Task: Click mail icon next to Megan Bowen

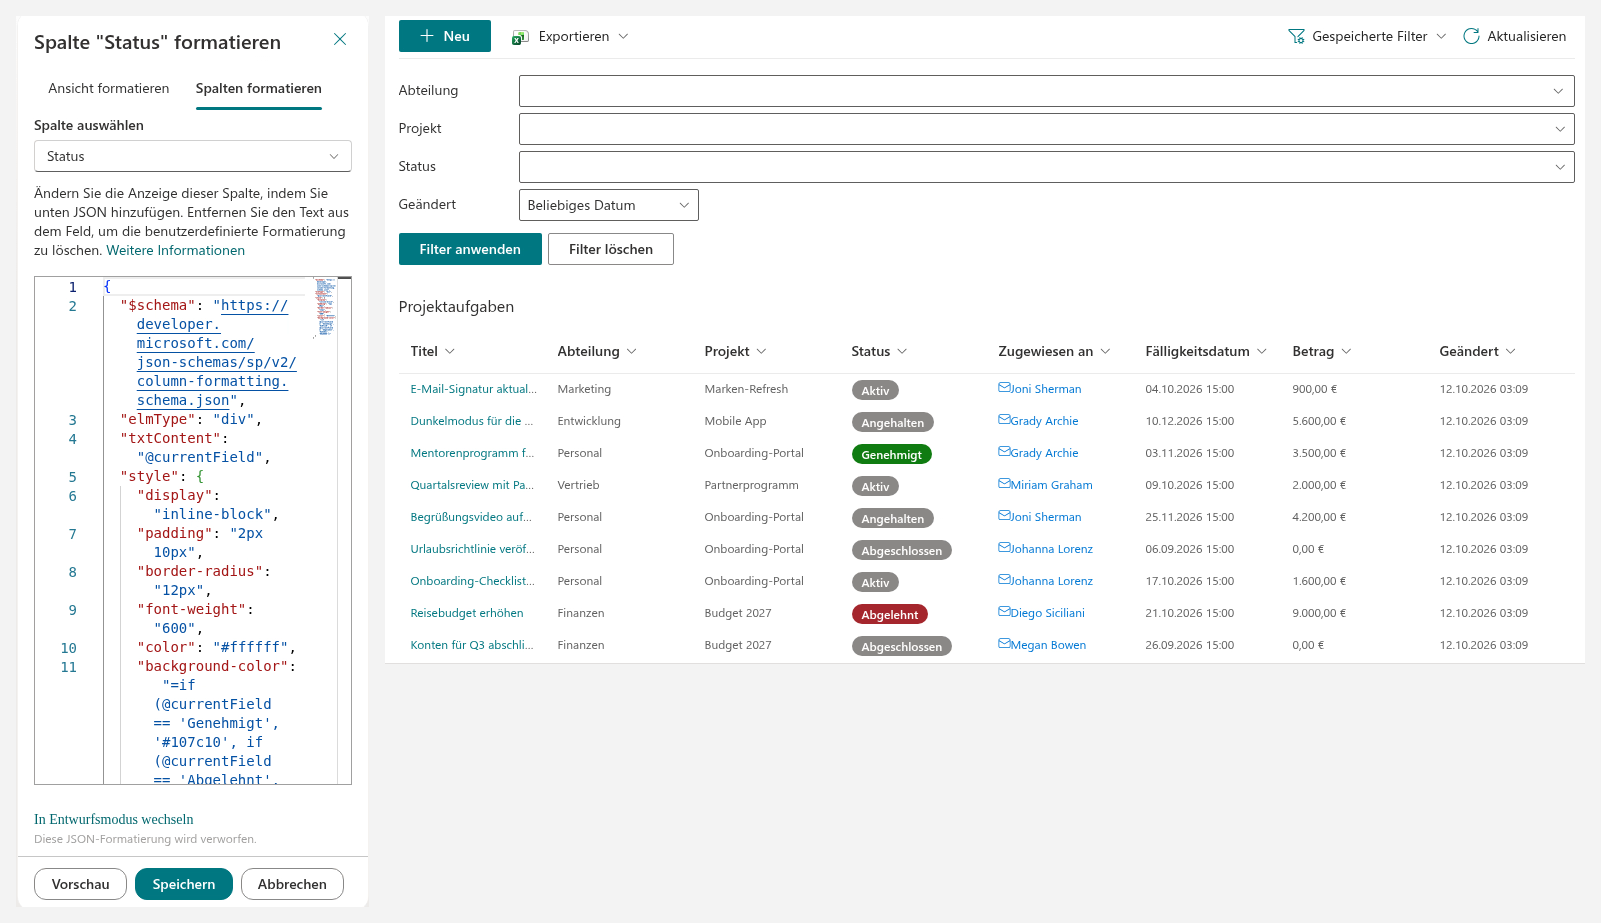Action: click(x=1004, y=644)
